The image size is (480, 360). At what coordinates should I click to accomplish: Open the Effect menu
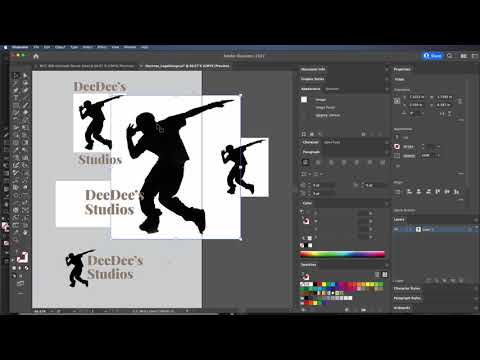pos(102,47)
